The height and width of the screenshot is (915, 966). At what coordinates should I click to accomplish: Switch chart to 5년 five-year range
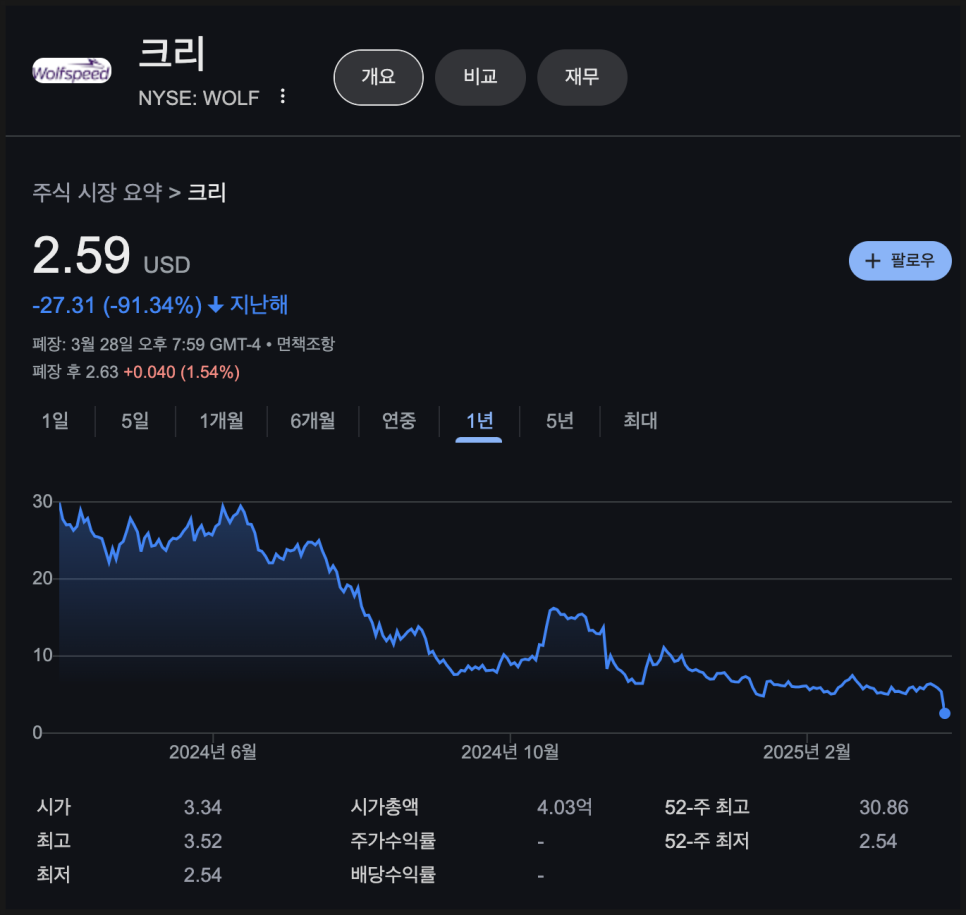point(559,421)
